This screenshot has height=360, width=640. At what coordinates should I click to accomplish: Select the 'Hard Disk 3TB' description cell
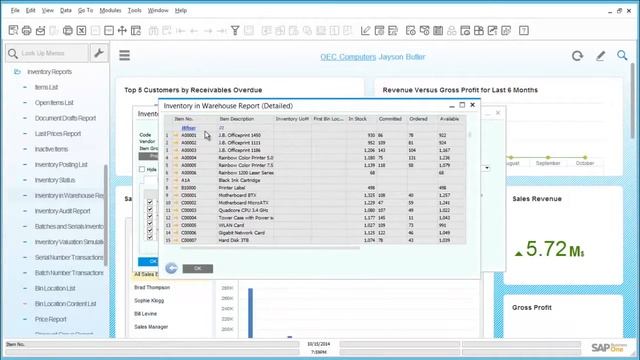point(246,240)
